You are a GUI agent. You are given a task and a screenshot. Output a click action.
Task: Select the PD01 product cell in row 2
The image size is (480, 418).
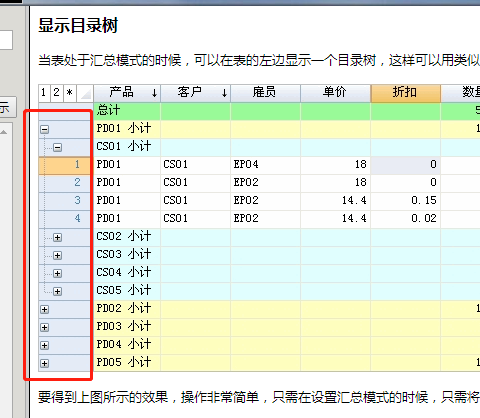[127, 183]
